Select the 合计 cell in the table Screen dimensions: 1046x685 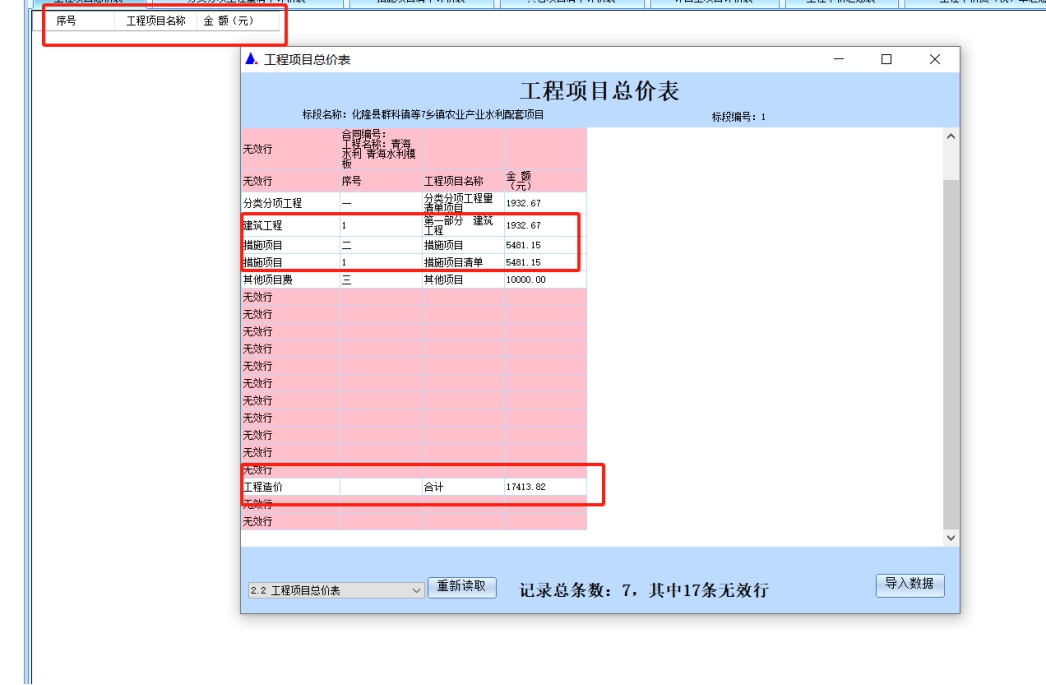point(463,487)
